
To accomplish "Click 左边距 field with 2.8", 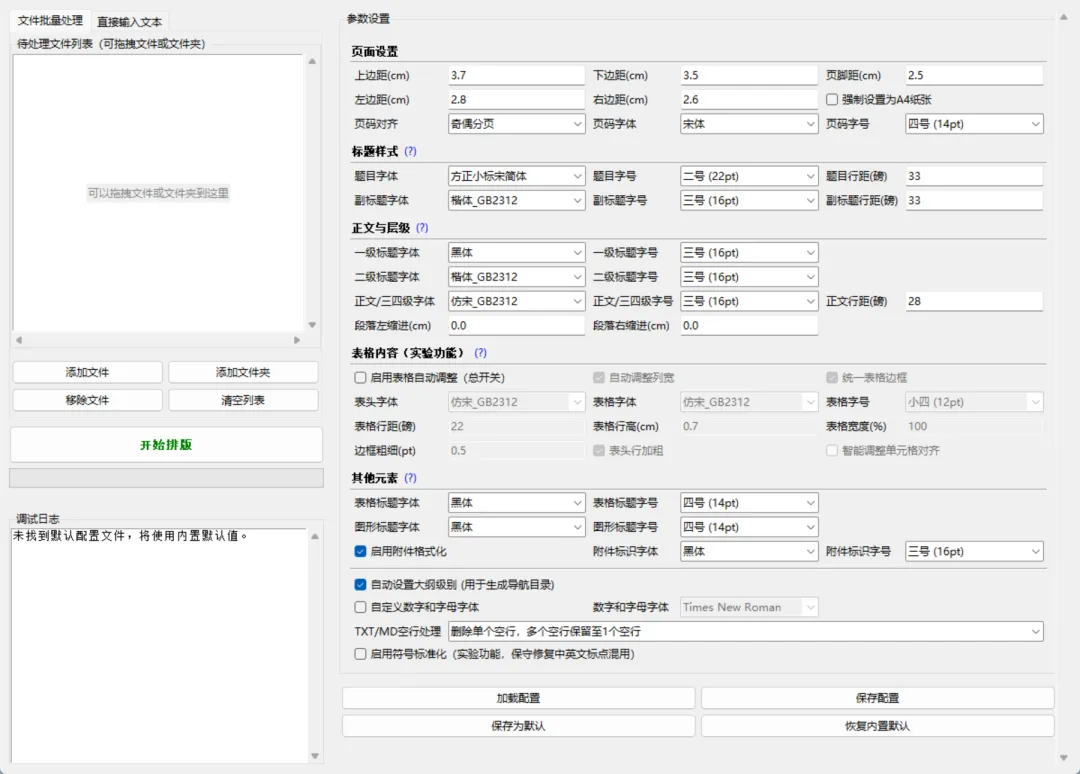I will [517, 99].
